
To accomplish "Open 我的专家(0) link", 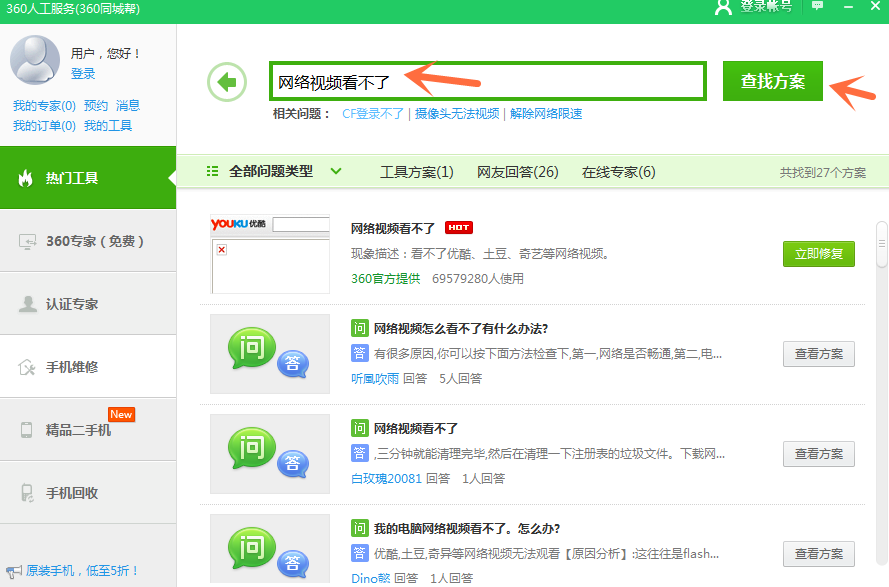I will coord(44,105).
